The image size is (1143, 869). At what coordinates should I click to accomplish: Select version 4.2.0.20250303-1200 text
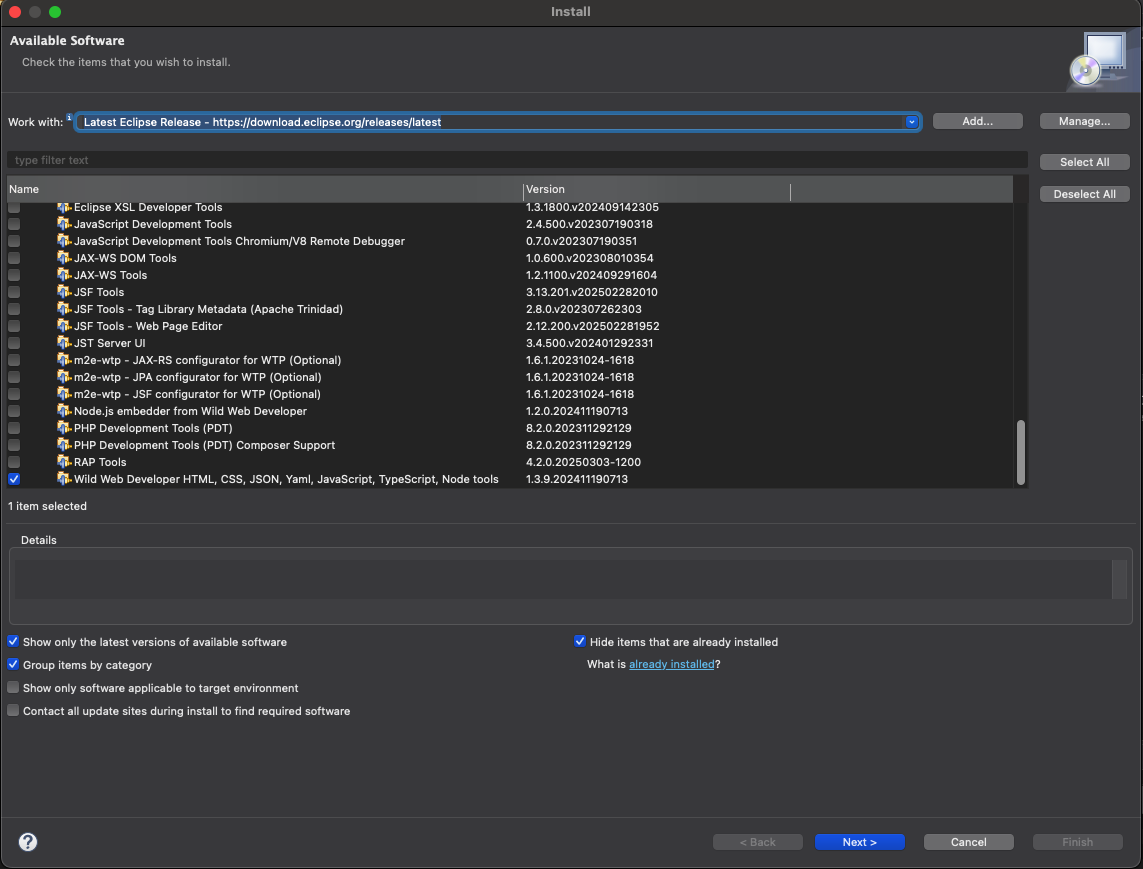coord(583,462)
